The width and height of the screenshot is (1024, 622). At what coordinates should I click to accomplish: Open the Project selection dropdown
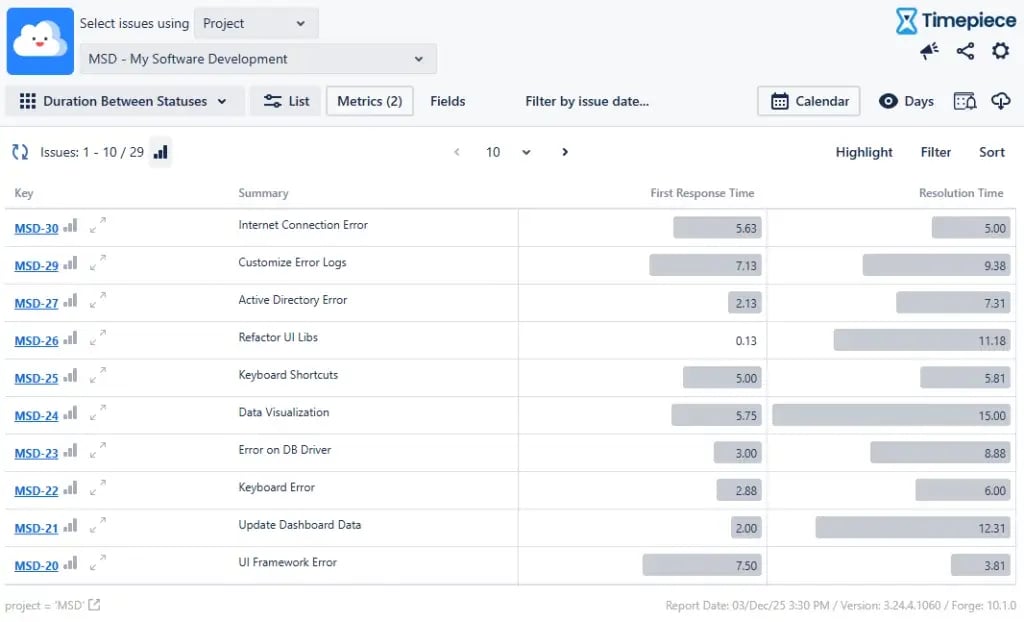tap(256, 23)
